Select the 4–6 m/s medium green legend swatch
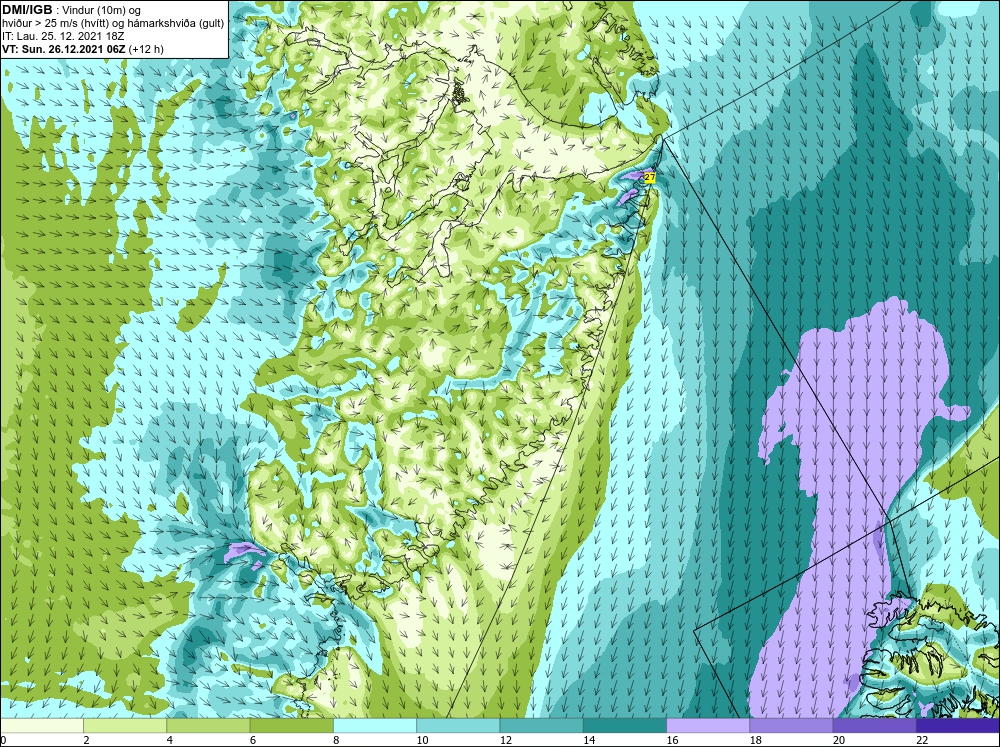1000x747 pixels. (208, 726)
